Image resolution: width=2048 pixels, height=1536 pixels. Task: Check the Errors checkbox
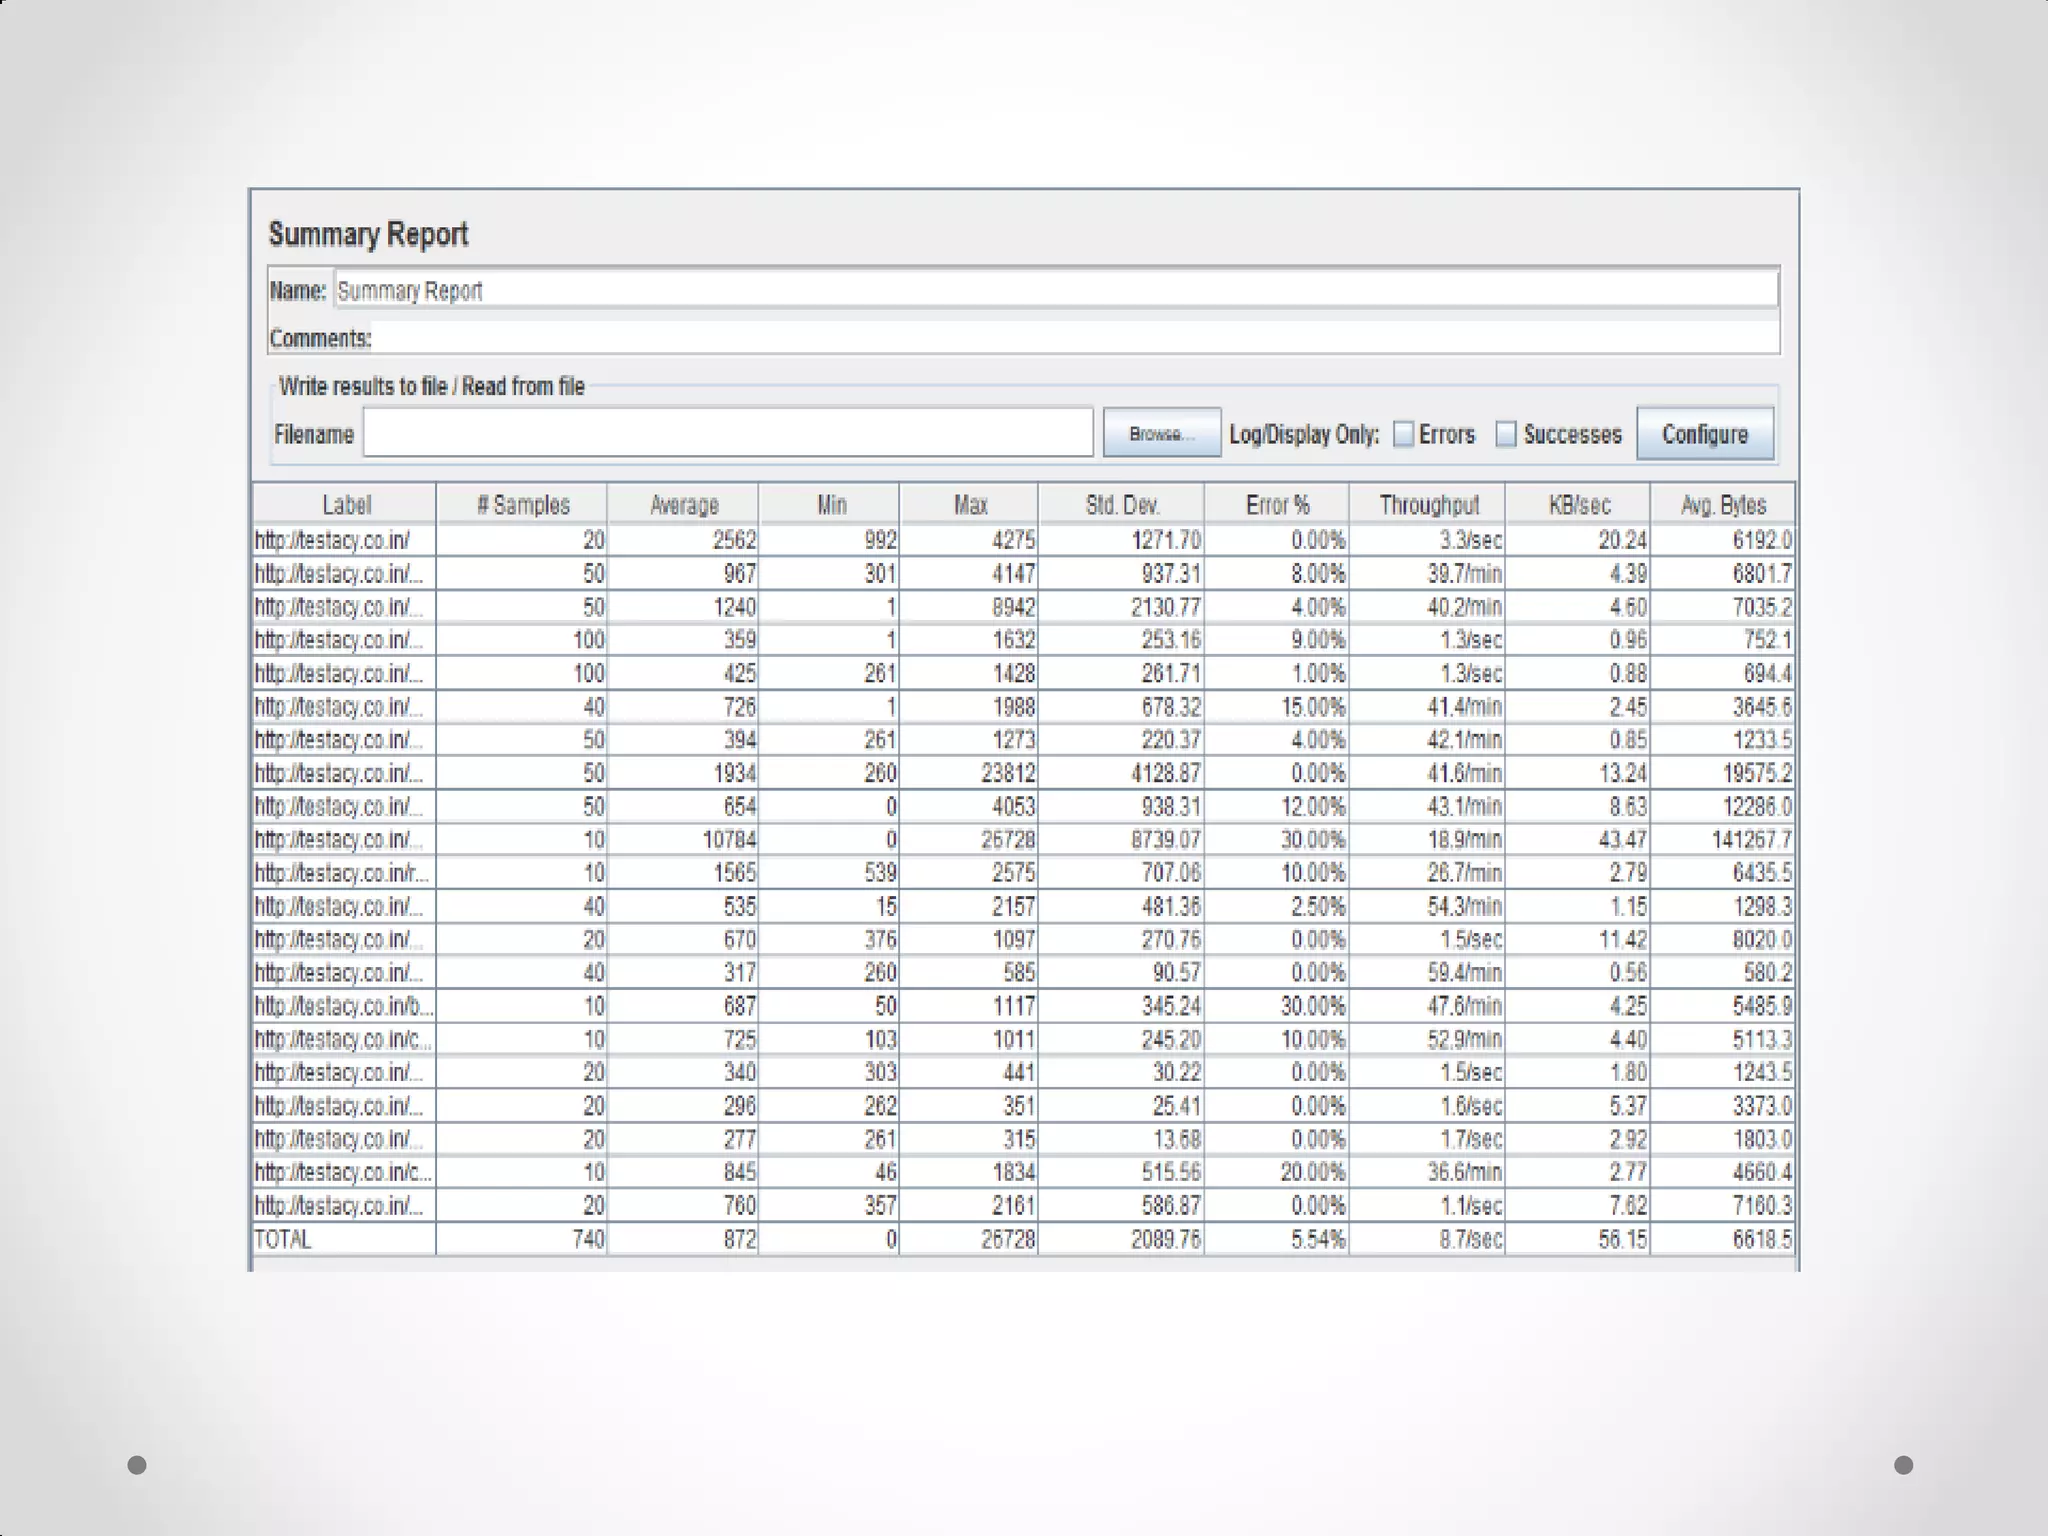[x=1404, y=434]
